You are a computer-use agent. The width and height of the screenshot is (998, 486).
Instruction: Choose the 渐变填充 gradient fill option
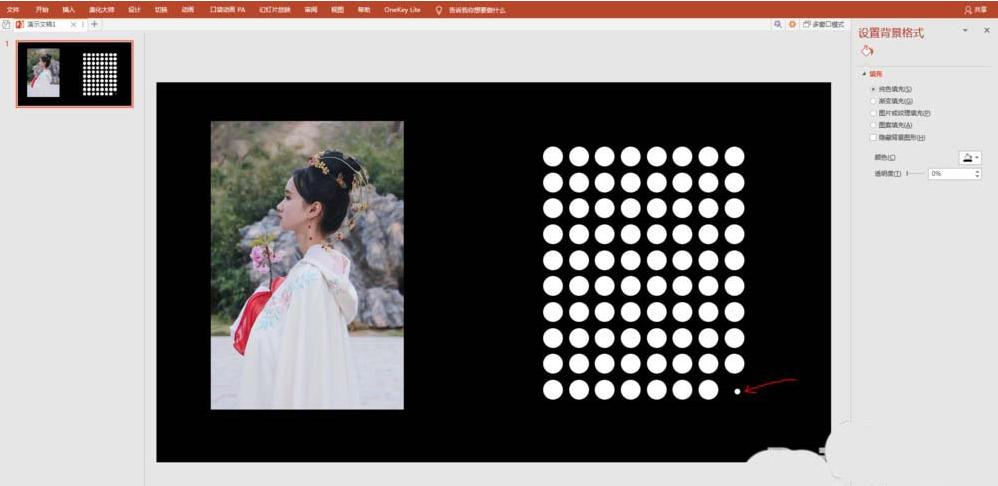(873, 101)
